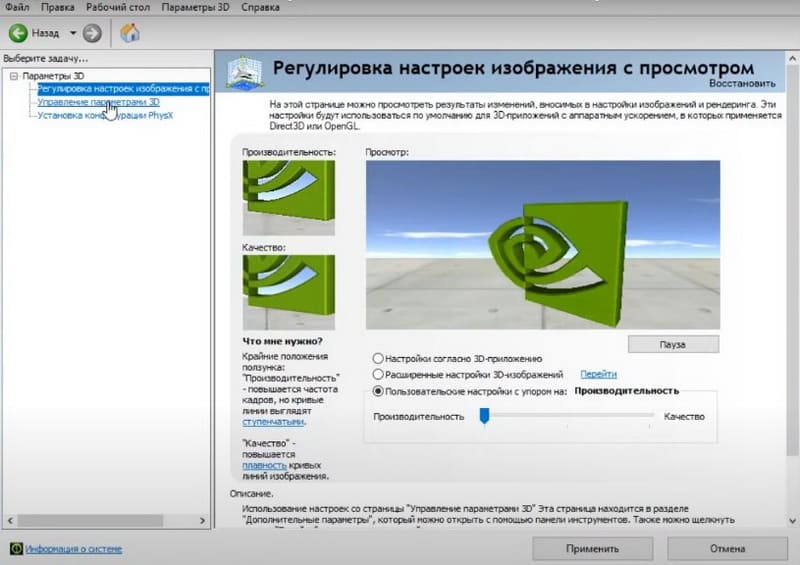Click the green Back arrow icon
This screenshot has height=565, width=800.
click(17, 33)
